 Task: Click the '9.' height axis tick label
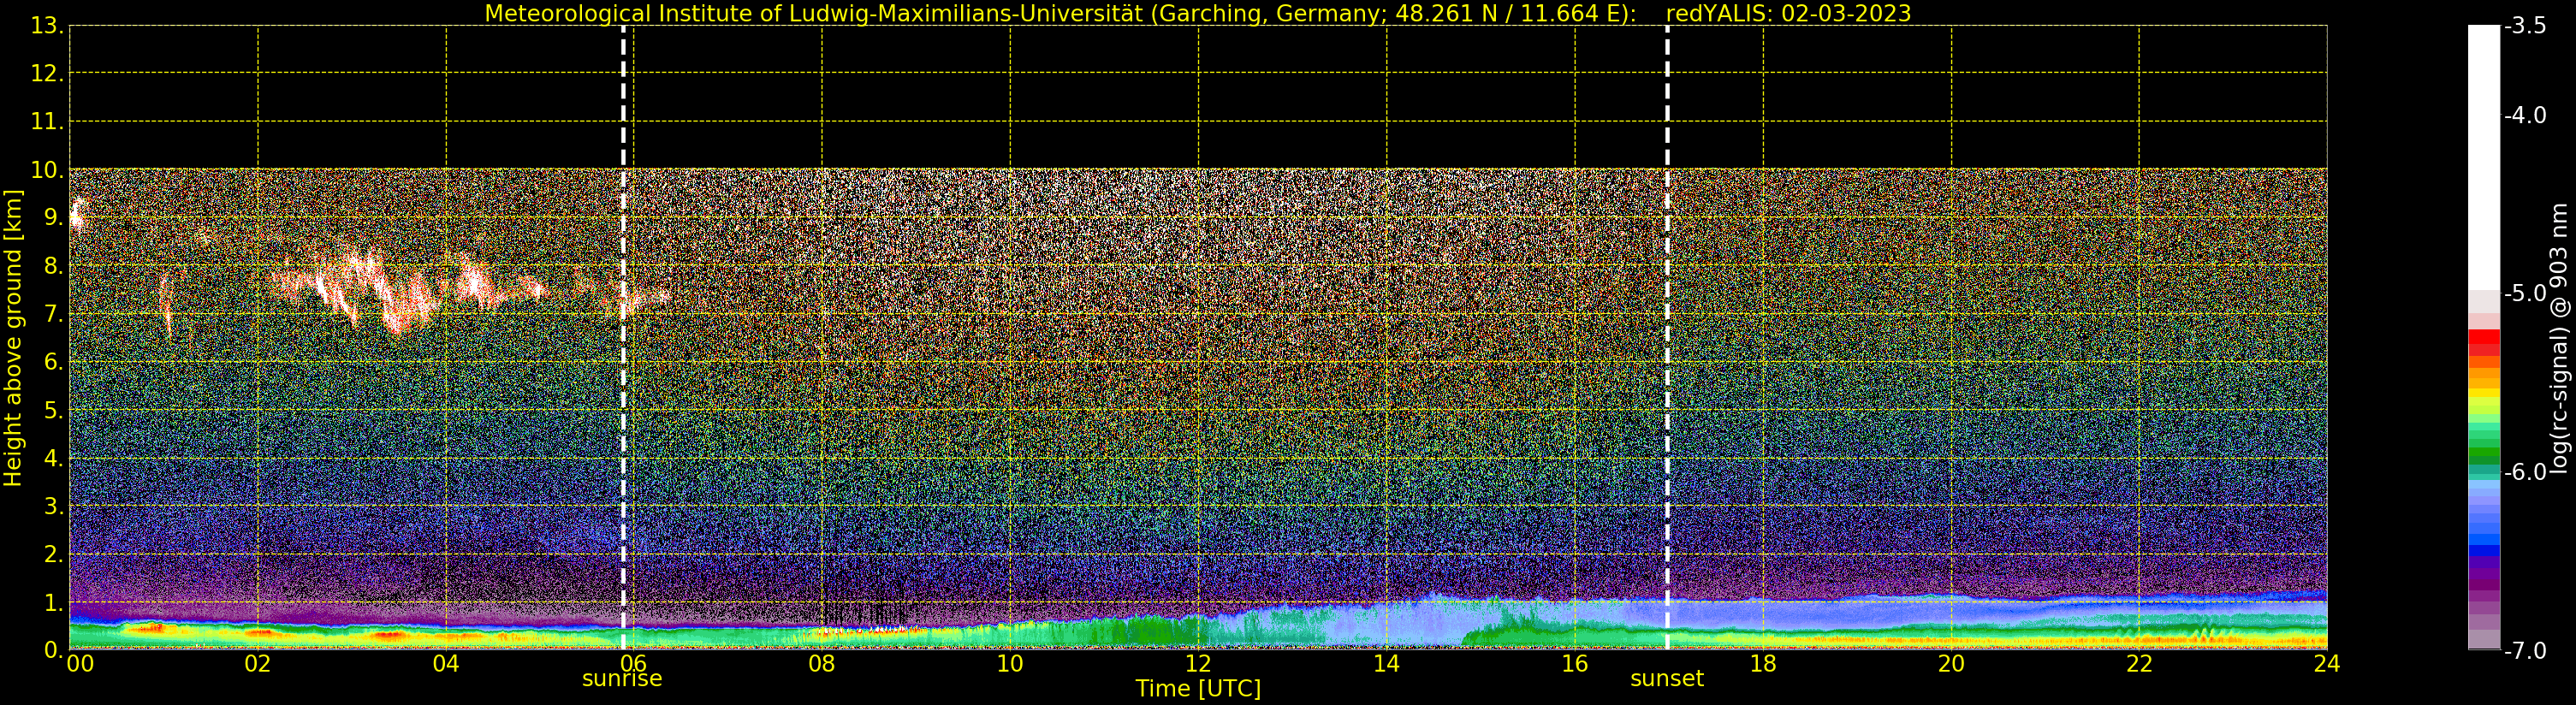[53, 218]
